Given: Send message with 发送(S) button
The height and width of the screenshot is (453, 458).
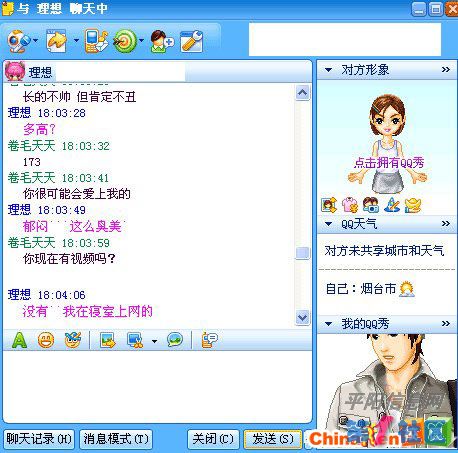Looking at the screenshot, I should [273, 439].
